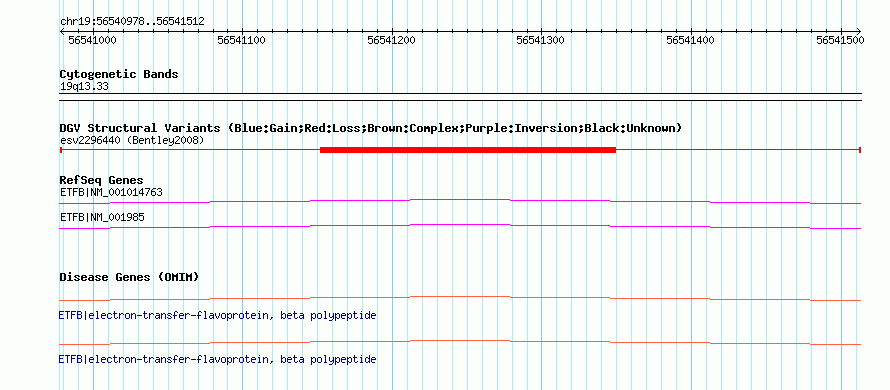Click the Cytogenetic Bands track title

point(119,74)
